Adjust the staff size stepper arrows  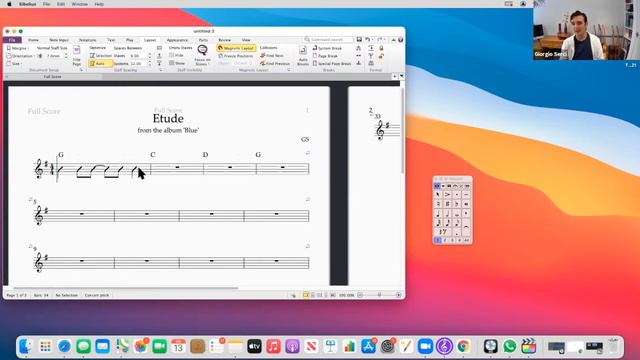[x=66, y=56]
